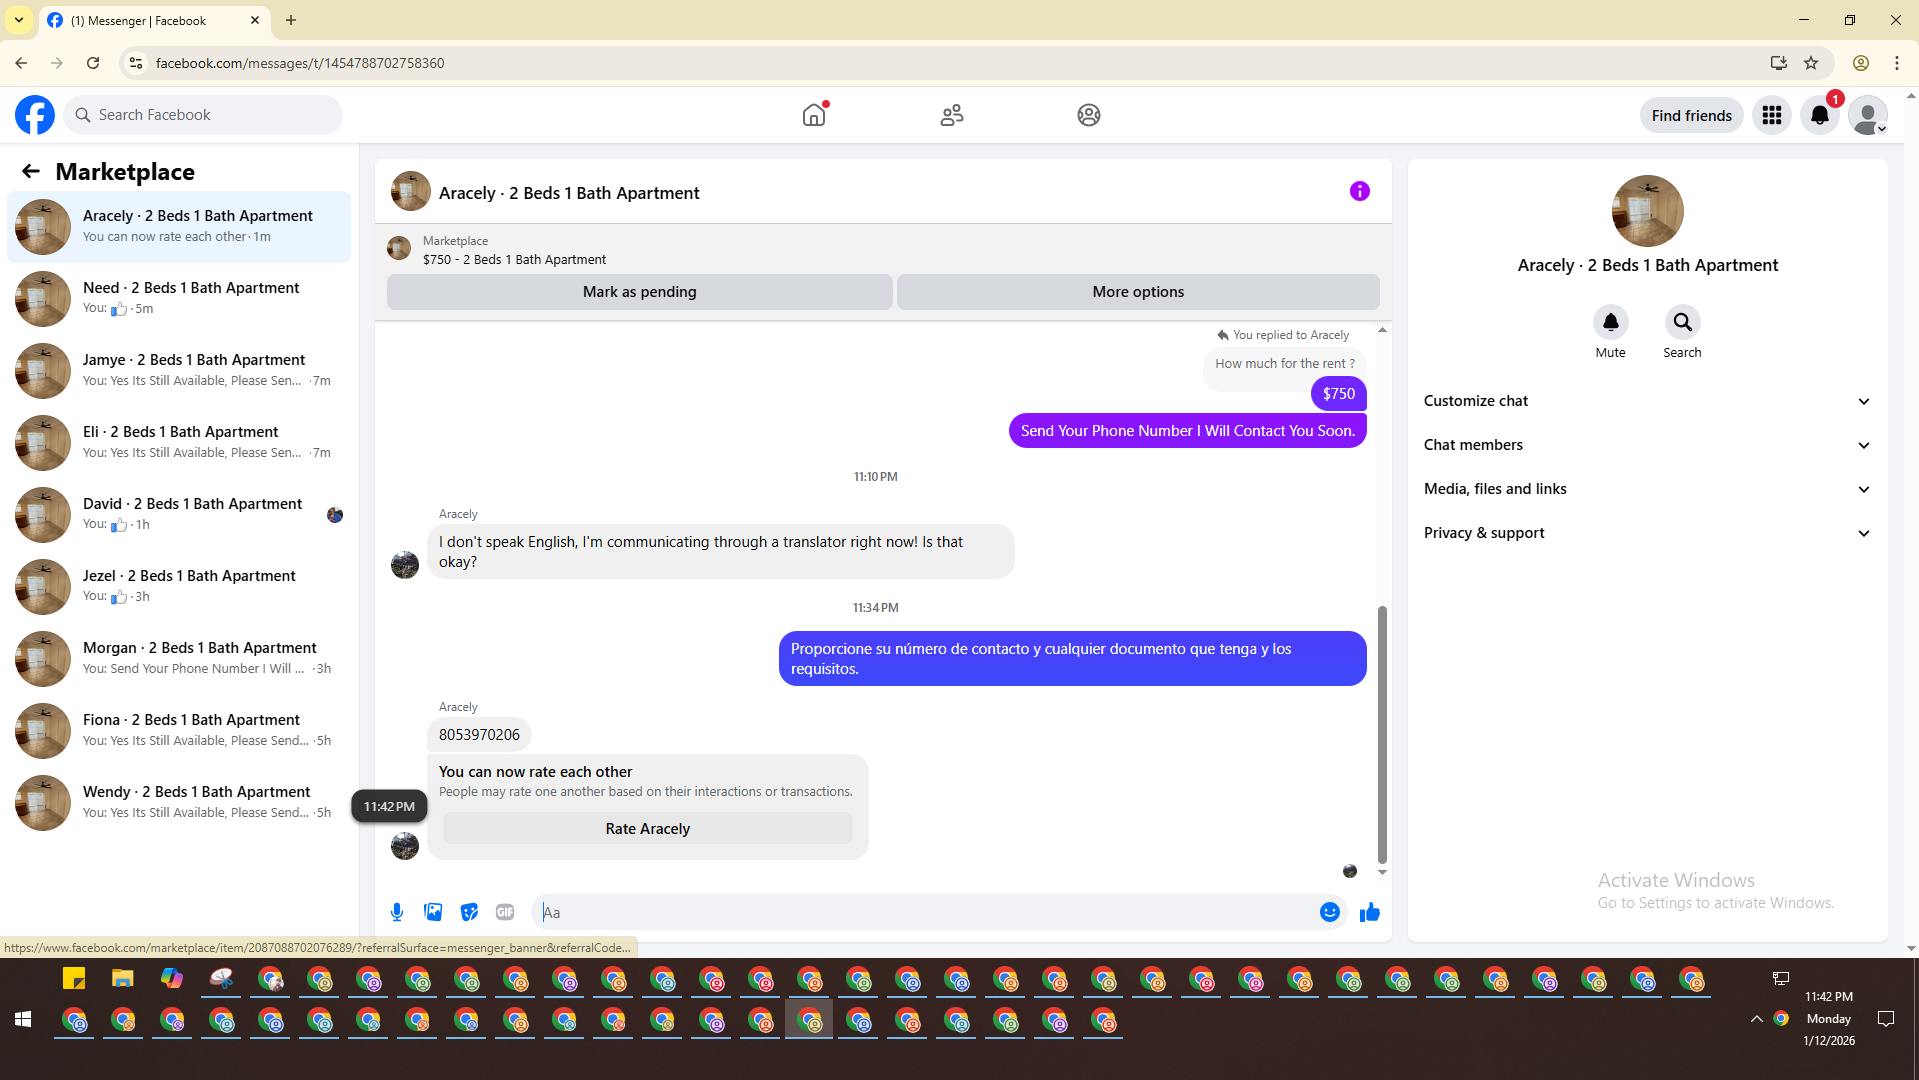This screenshot has height=1080, width=1919.
Task: Open the Jamye apartment conversation
Action: click(179, 371)
